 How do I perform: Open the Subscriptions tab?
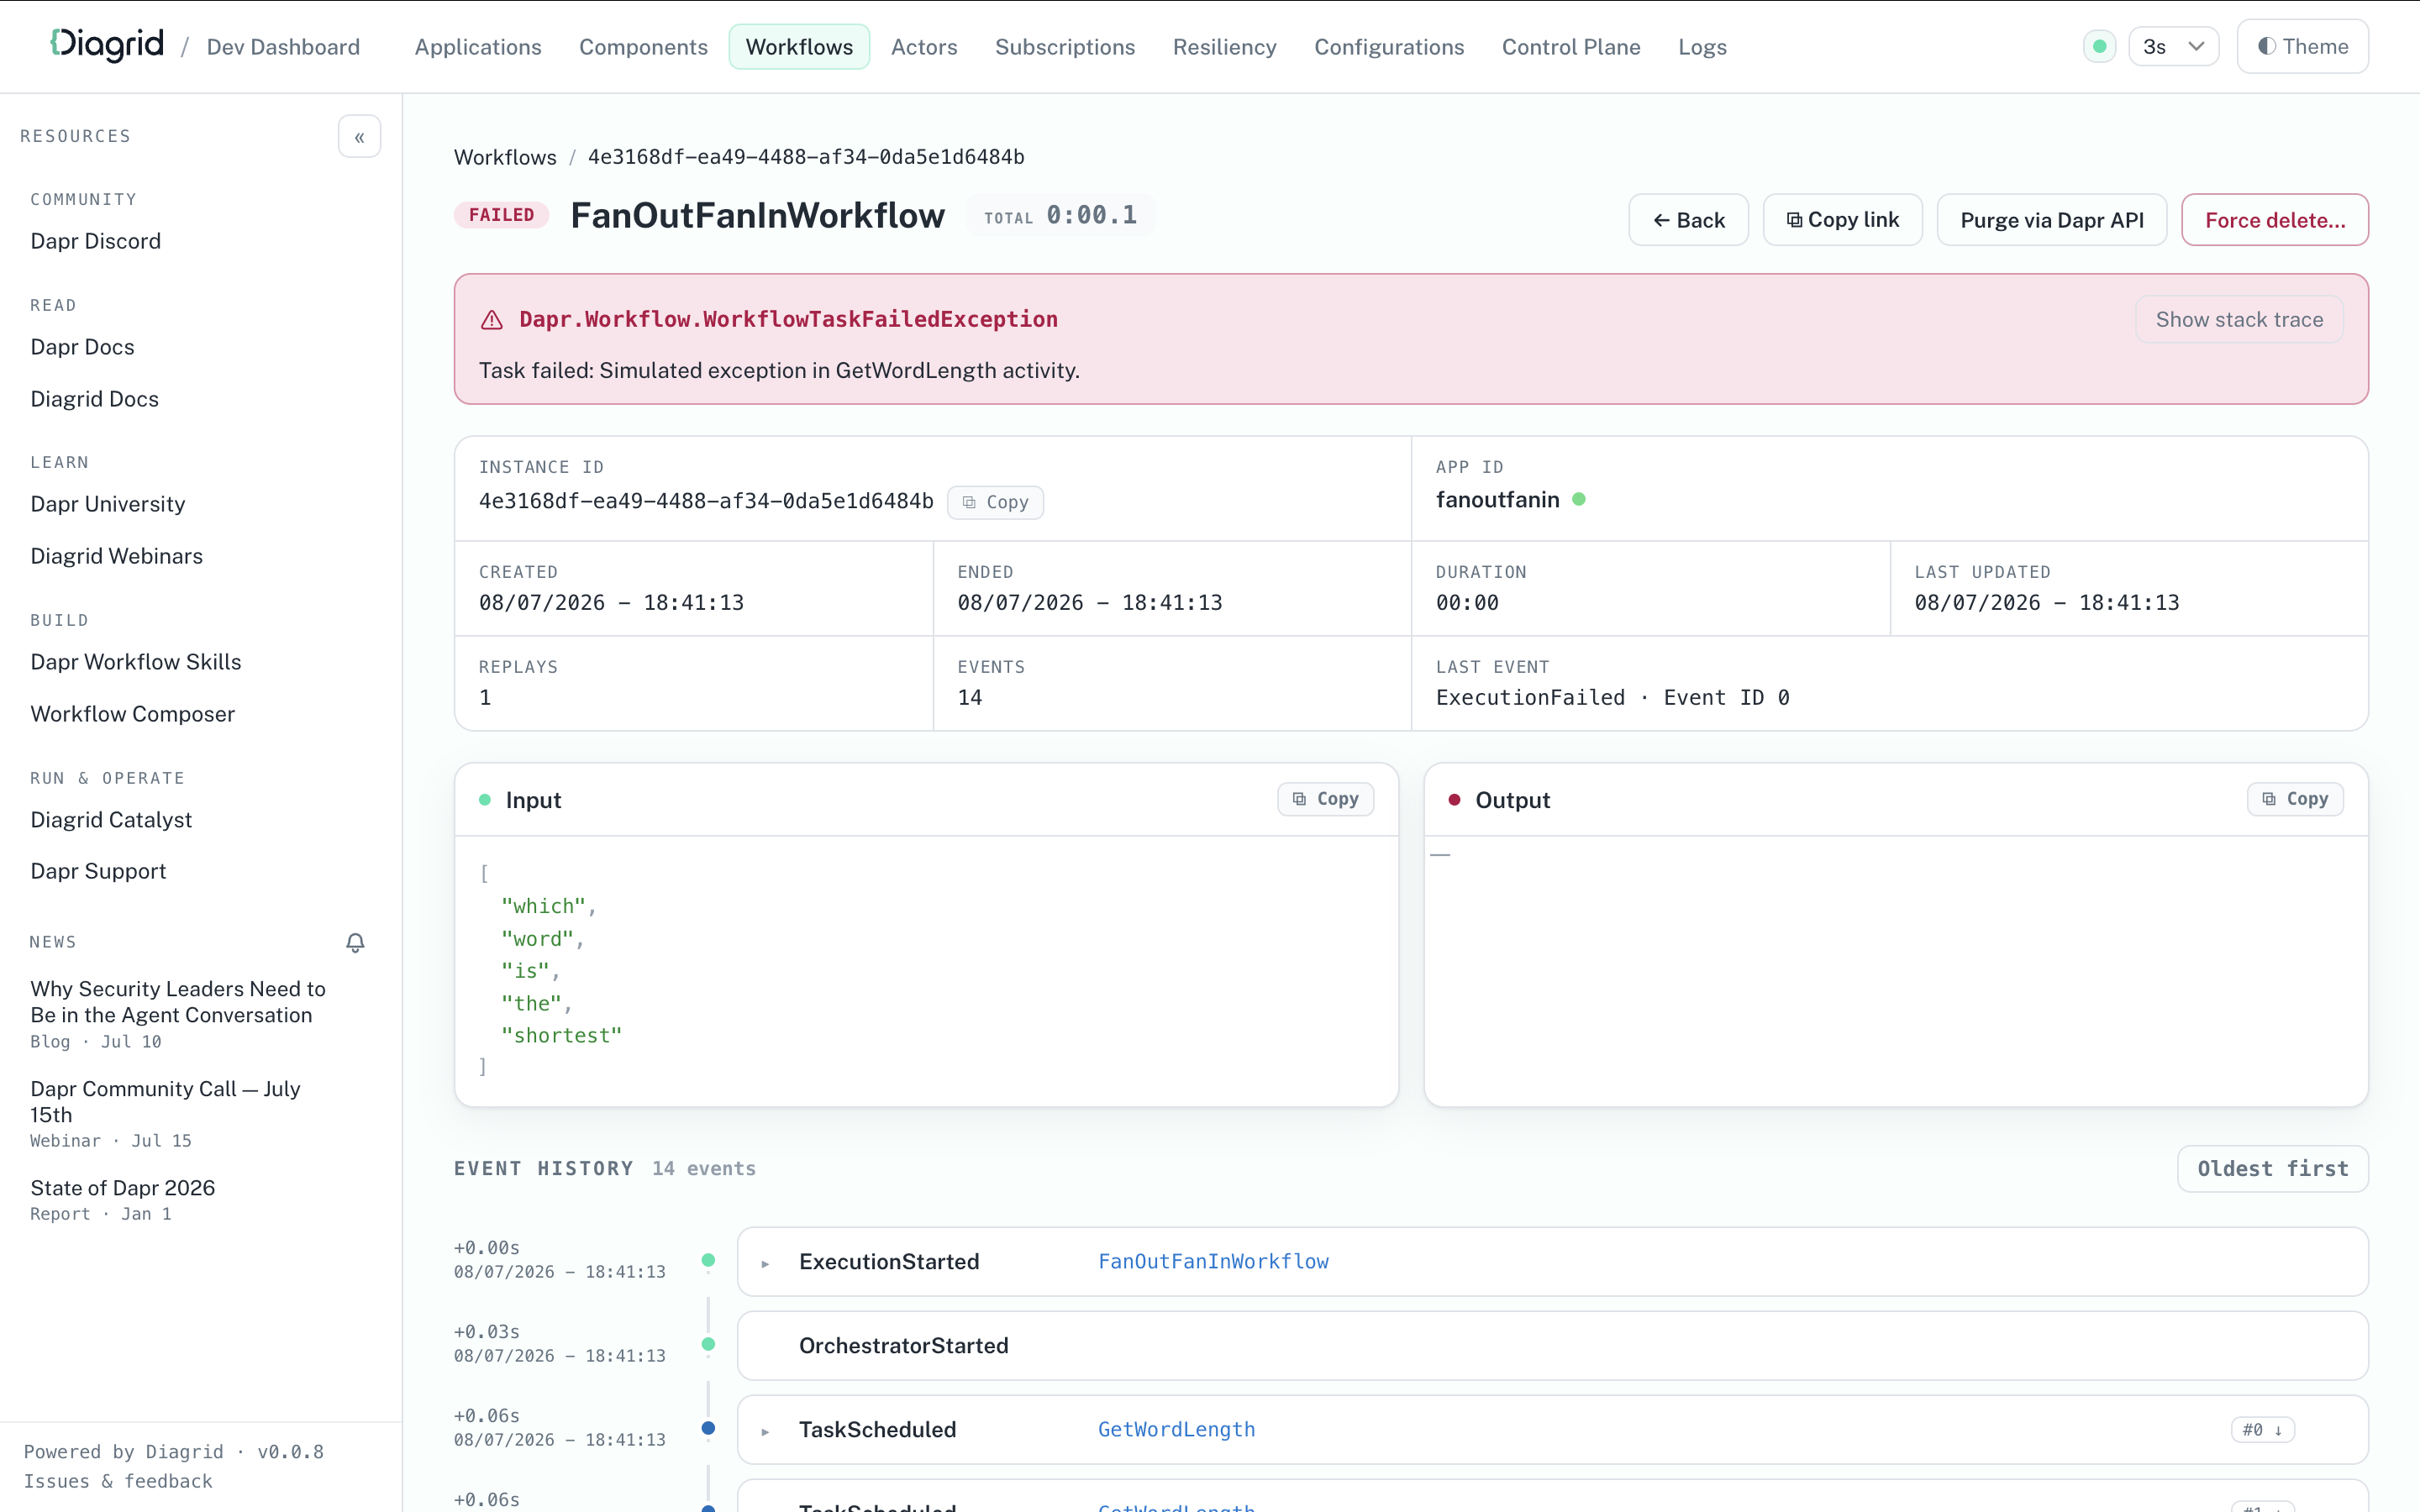1064,46
